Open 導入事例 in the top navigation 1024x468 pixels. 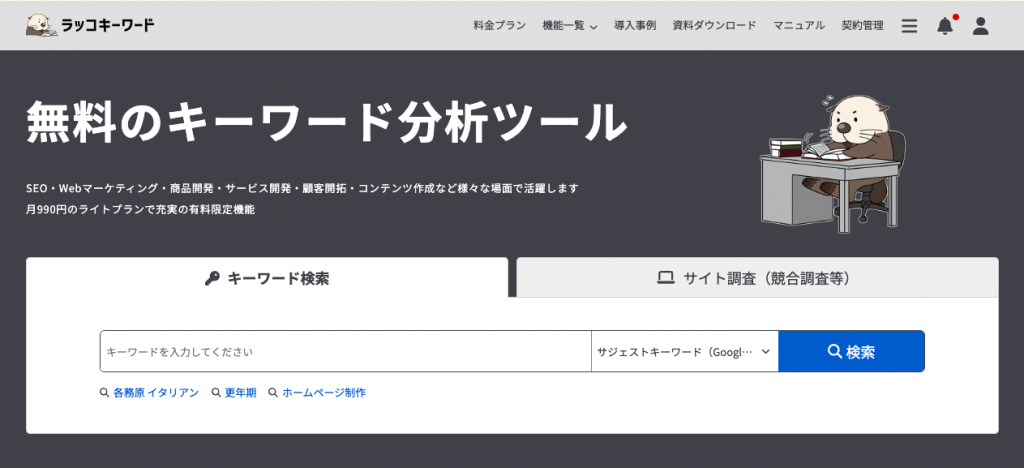635,25
